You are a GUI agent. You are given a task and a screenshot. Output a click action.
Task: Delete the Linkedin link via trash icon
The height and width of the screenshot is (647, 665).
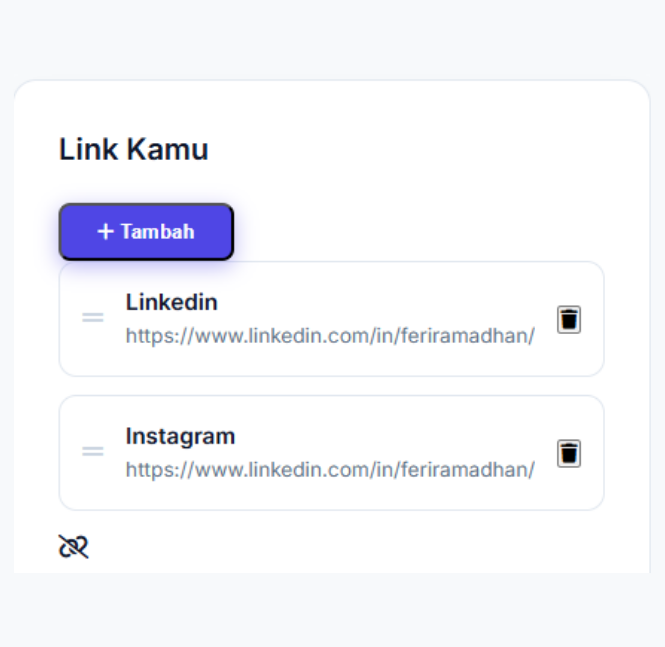[569, 319]
